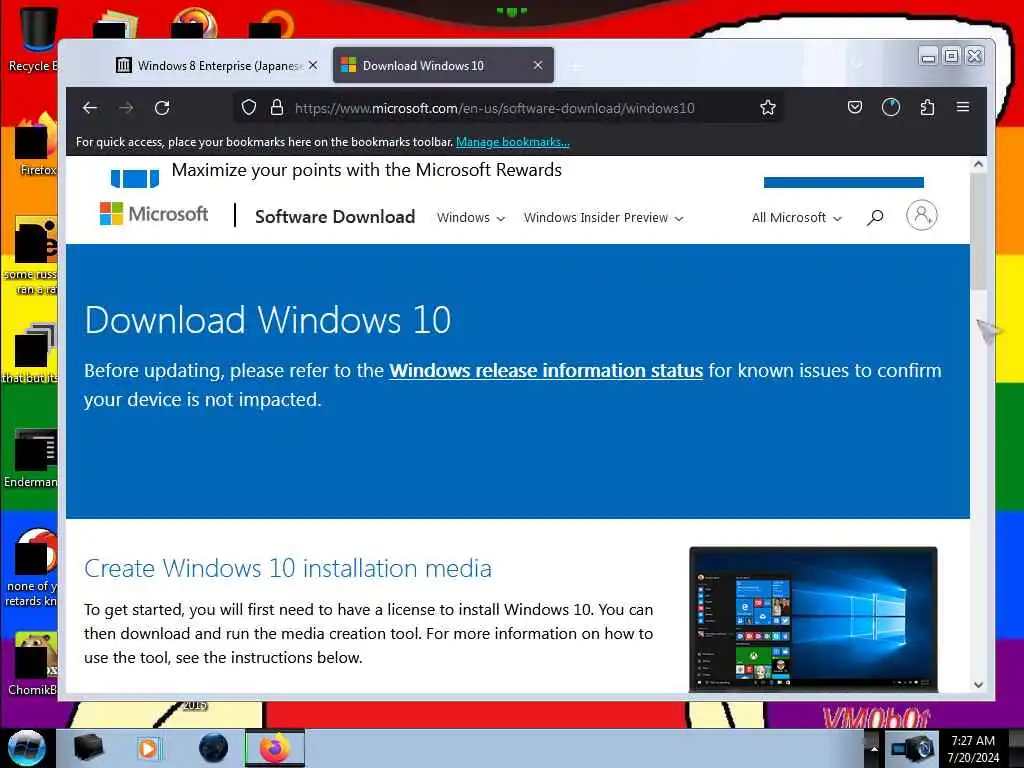Select the Enderman desktop icon
Viewport: 1024px width, 768px height.
pyautogui.click(x=31, y=457)
